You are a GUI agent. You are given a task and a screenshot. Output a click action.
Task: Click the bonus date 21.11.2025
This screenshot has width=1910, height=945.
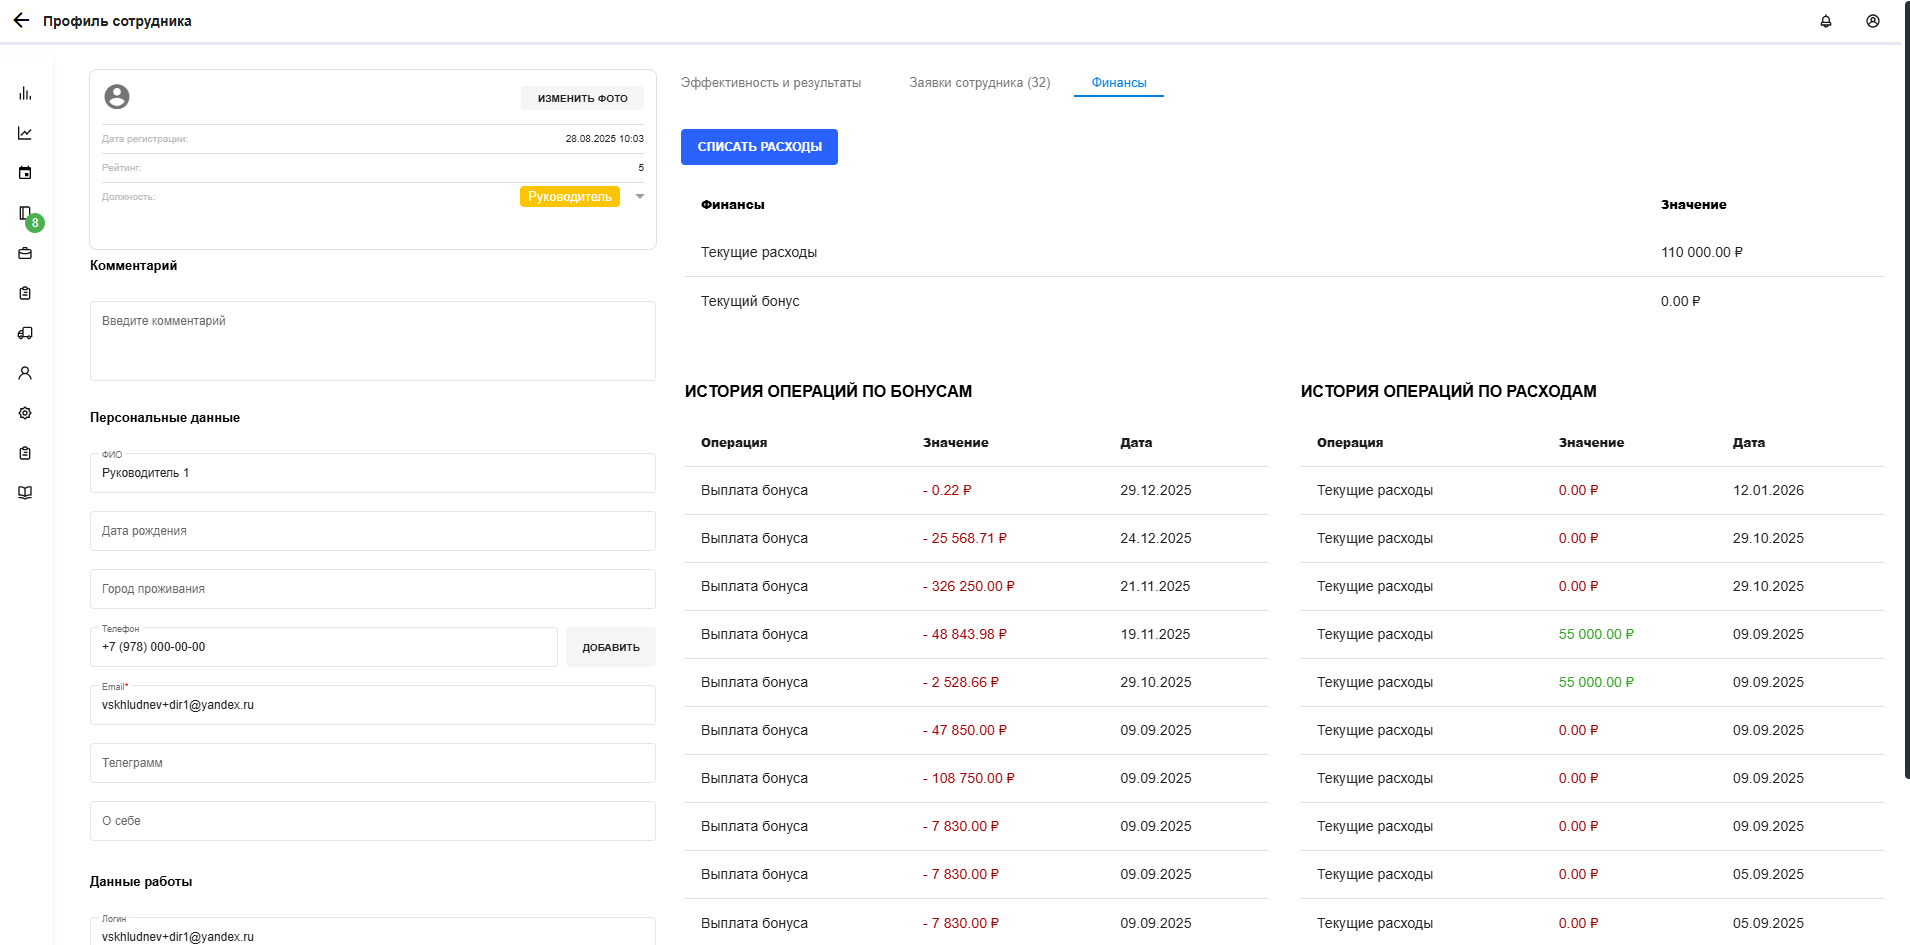click(x=1155, y=586)
